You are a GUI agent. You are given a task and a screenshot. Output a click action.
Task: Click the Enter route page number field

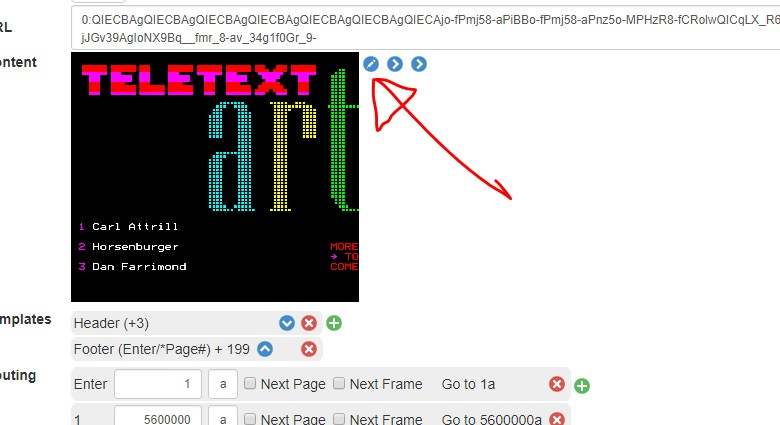click(x=158, y=384)
